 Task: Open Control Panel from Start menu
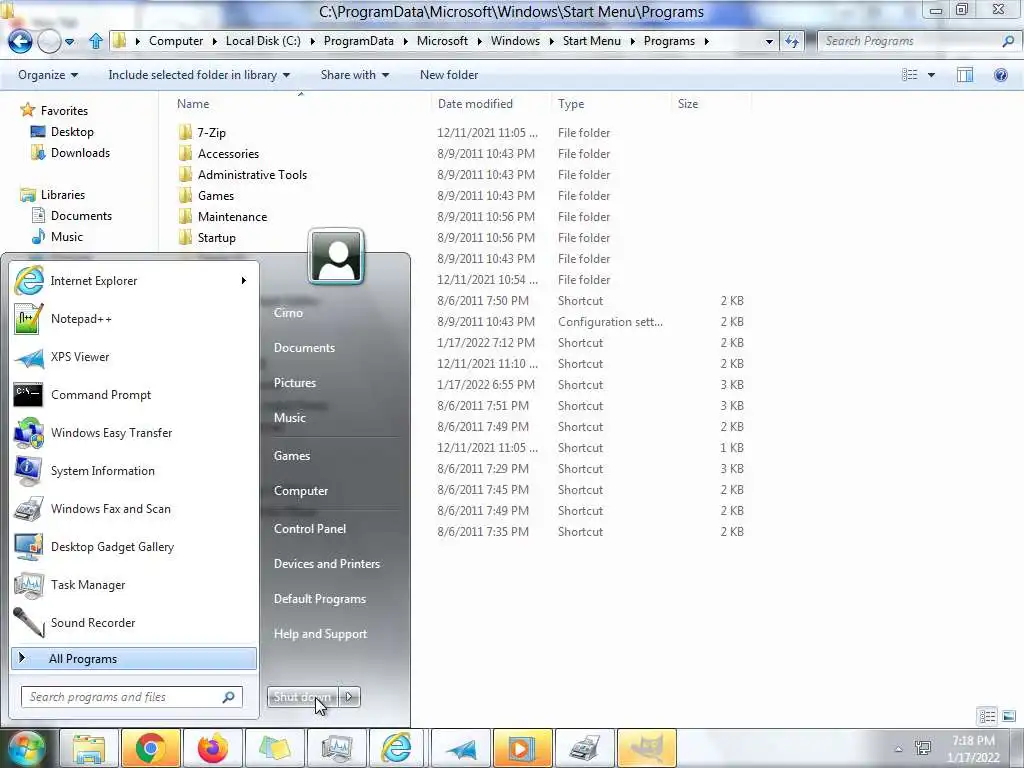310,529
